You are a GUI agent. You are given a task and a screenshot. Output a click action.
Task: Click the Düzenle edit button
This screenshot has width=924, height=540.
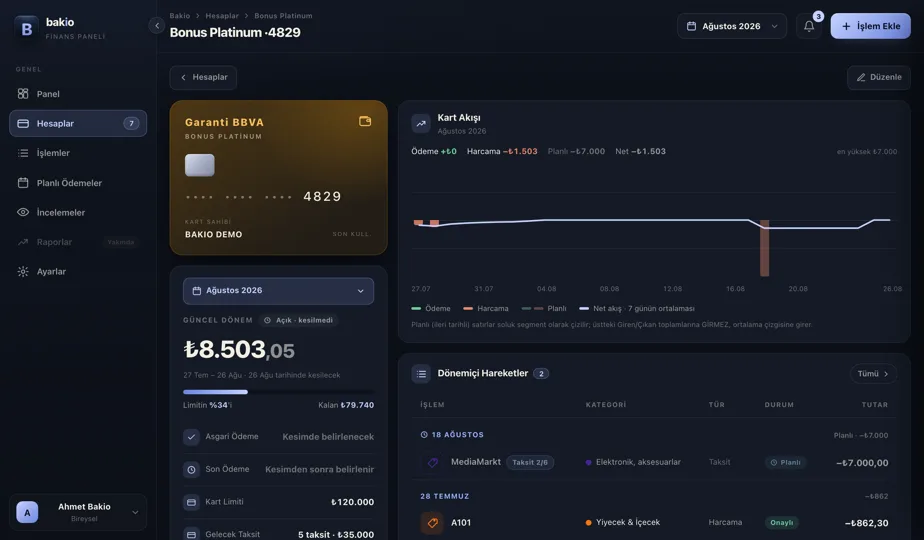pos(879,77)
